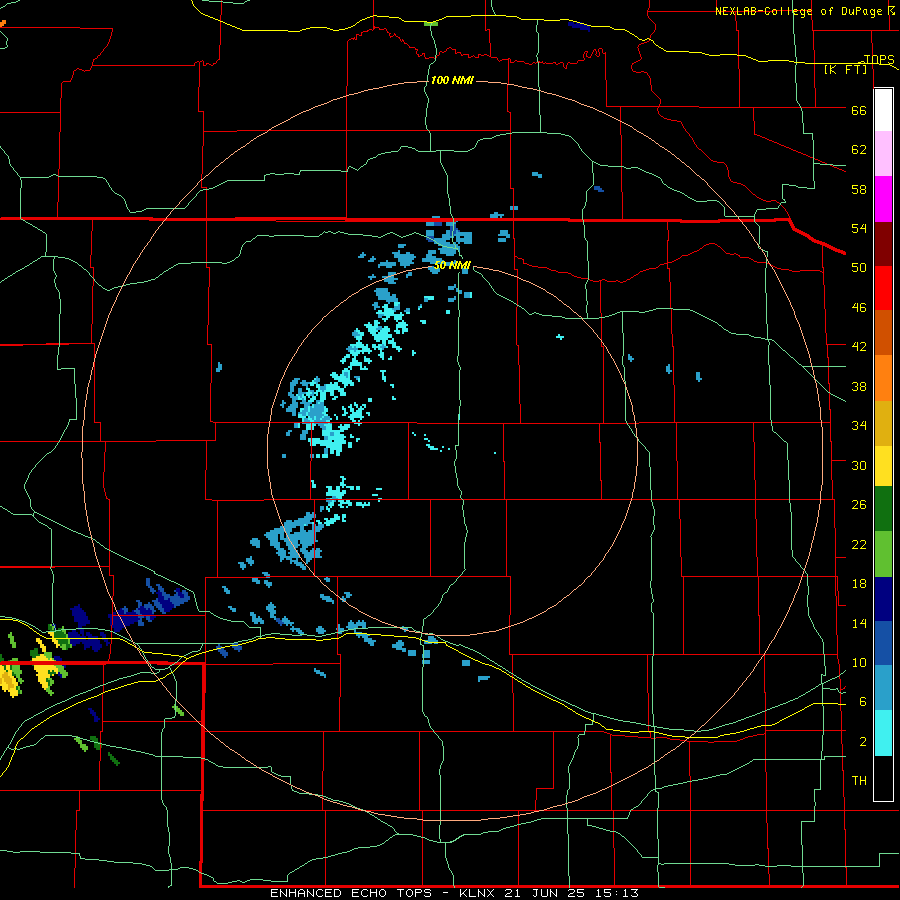900x900 pixels.
Task: Click the '34' legend value
Action: [x=859, y=426]
